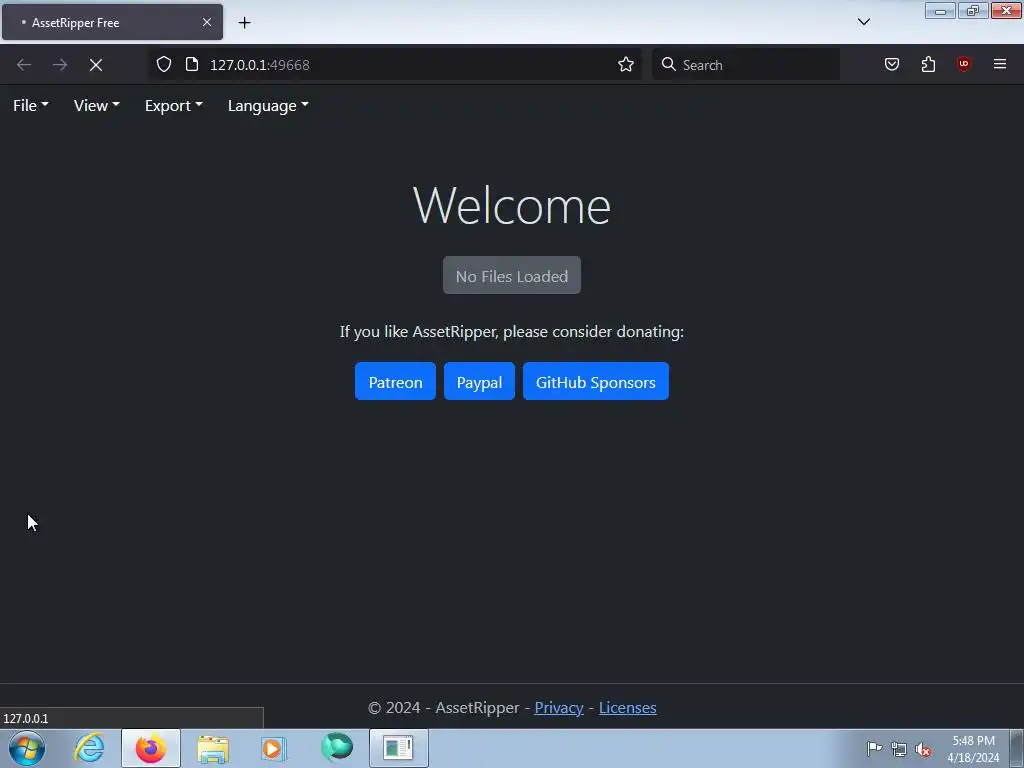Launch Internet Explorer from taskbar
Image resolution: width=1024 pixels, height=768 pixels.
(89, 748)
